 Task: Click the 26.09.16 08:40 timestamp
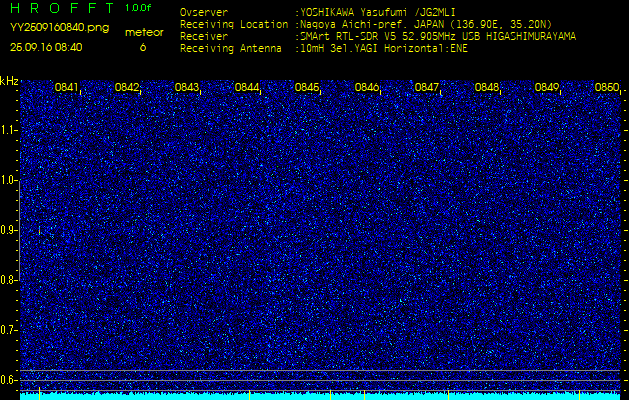pos(46,47)
